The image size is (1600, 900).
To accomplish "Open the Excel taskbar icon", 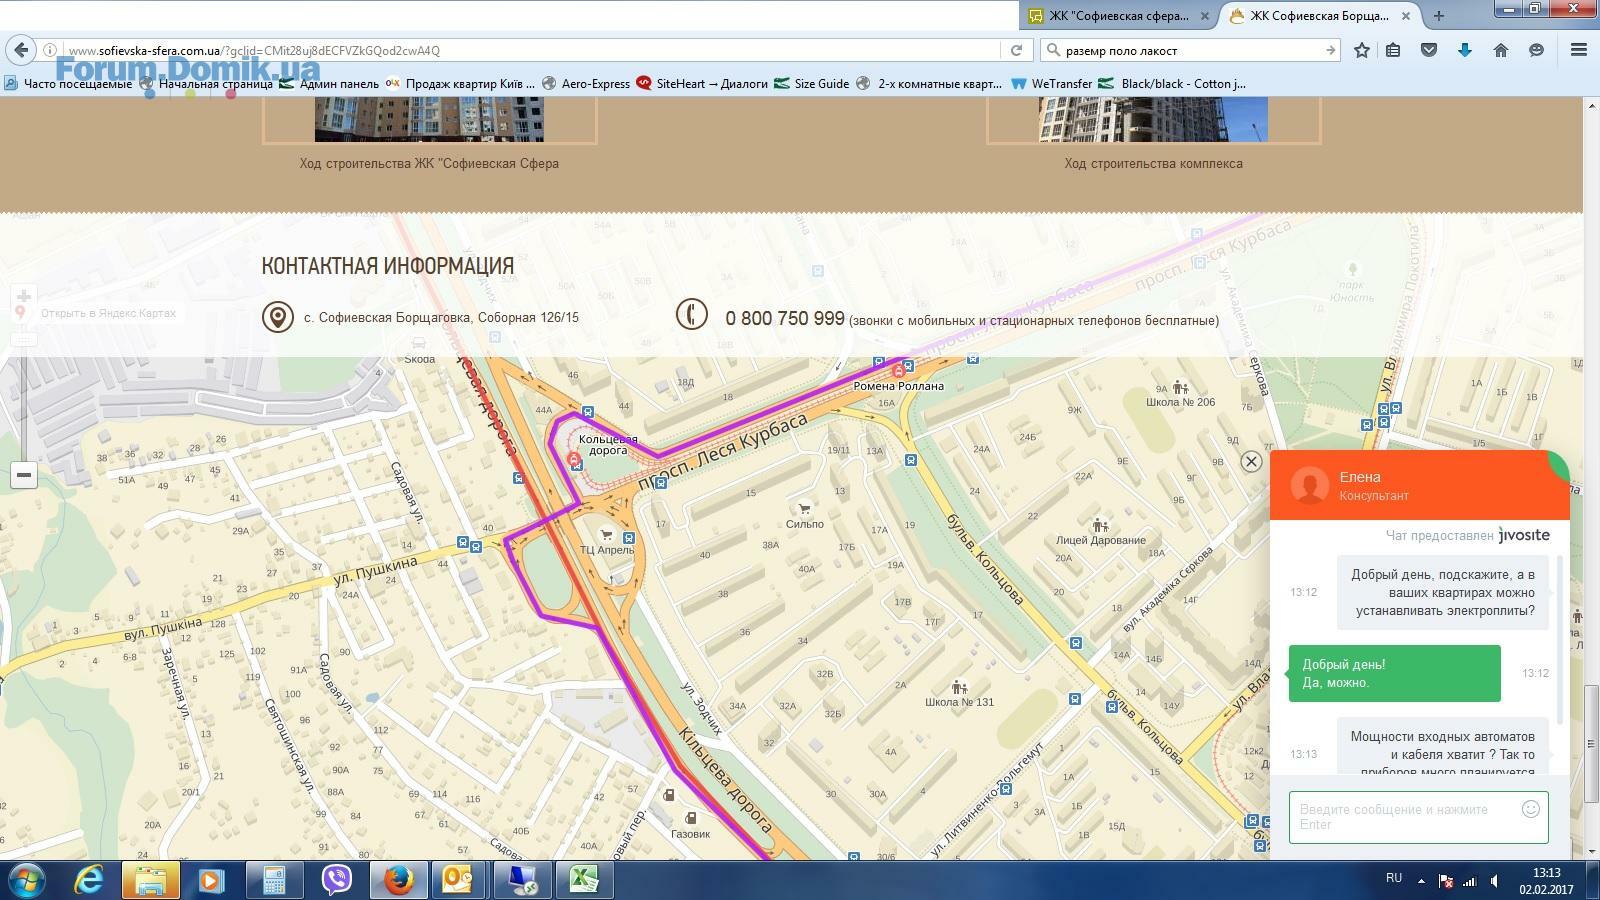I will pyautogui.click(x=584, y=880).
